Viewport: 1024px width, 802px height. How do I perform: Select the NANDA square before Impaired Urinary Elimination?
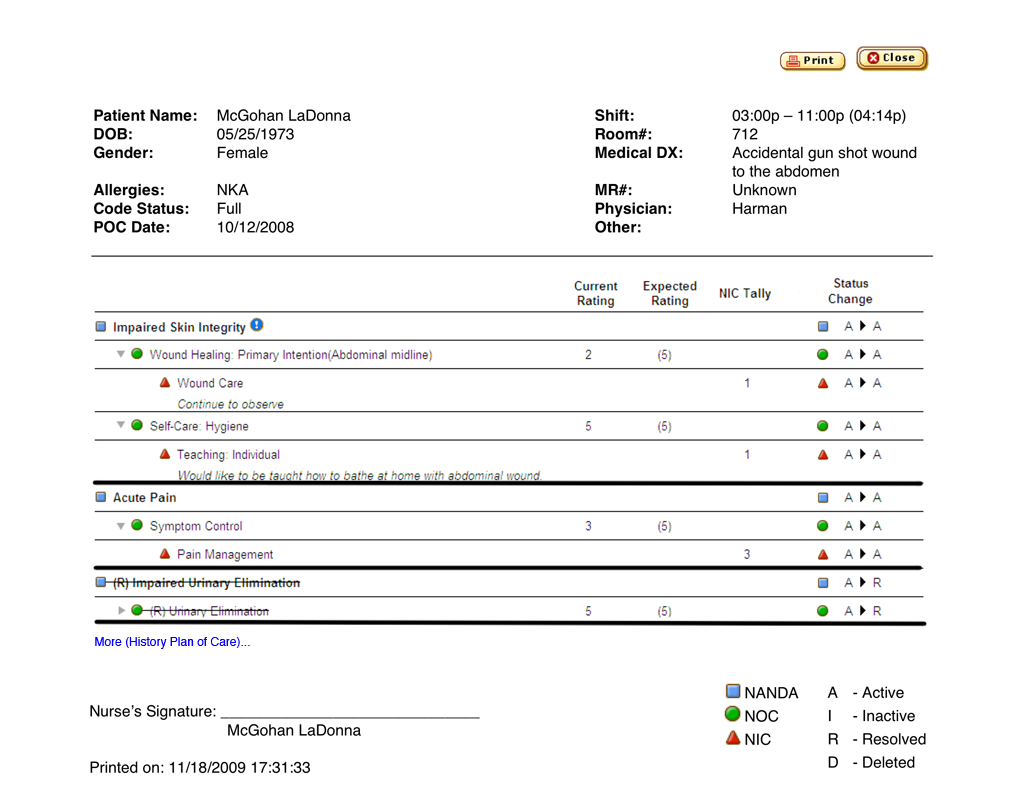[x=101, y=582]
